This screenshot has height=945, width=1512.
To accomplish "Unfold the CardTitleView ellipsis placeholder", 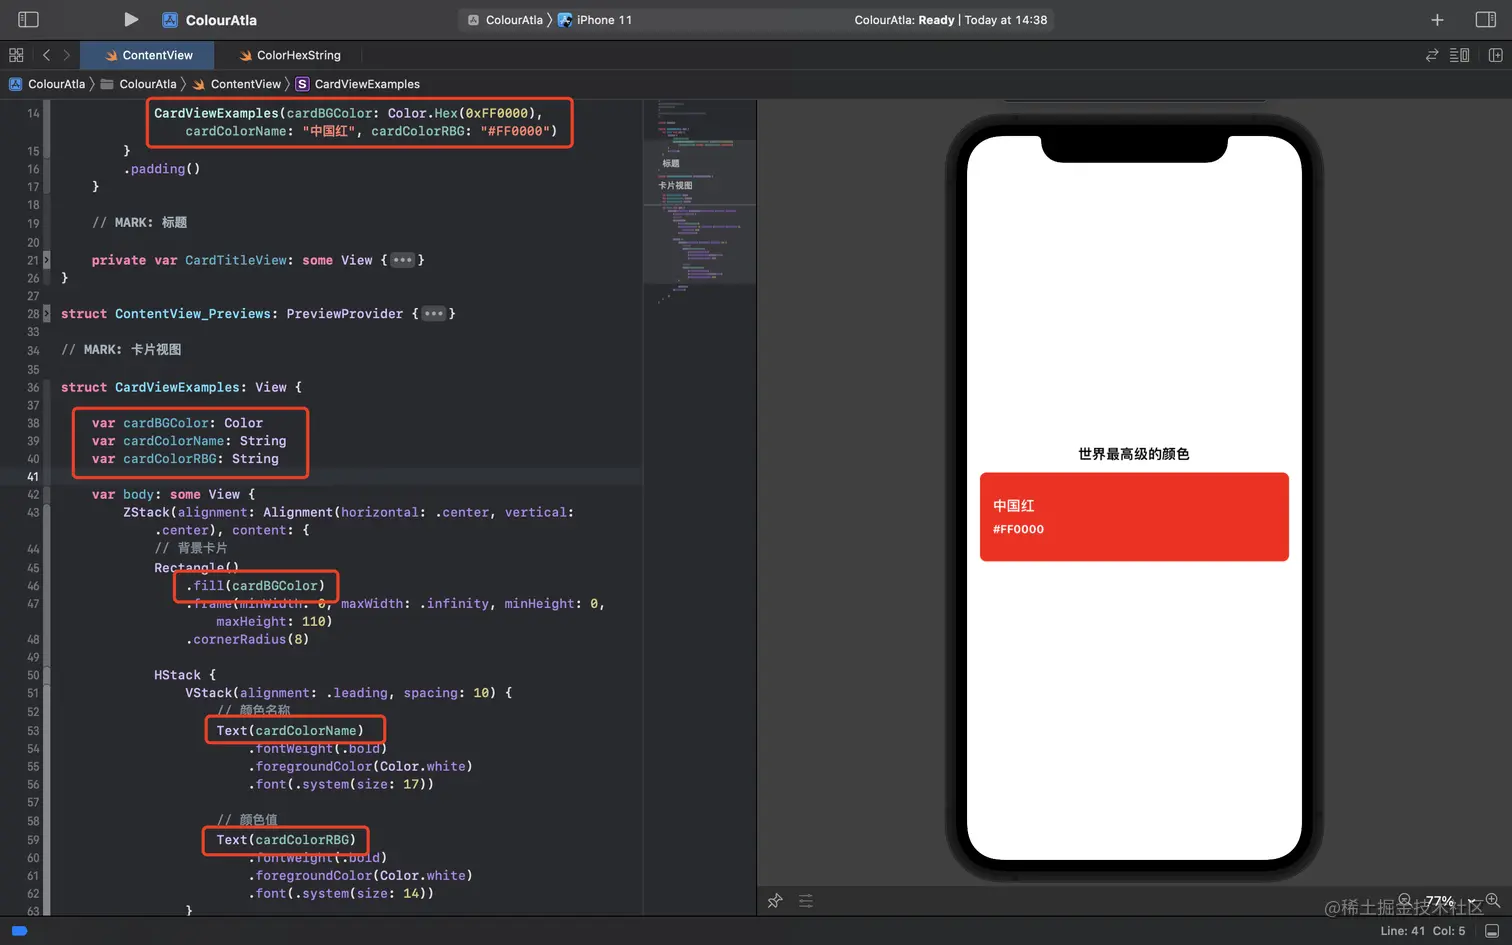I will [x=403, y=260].
